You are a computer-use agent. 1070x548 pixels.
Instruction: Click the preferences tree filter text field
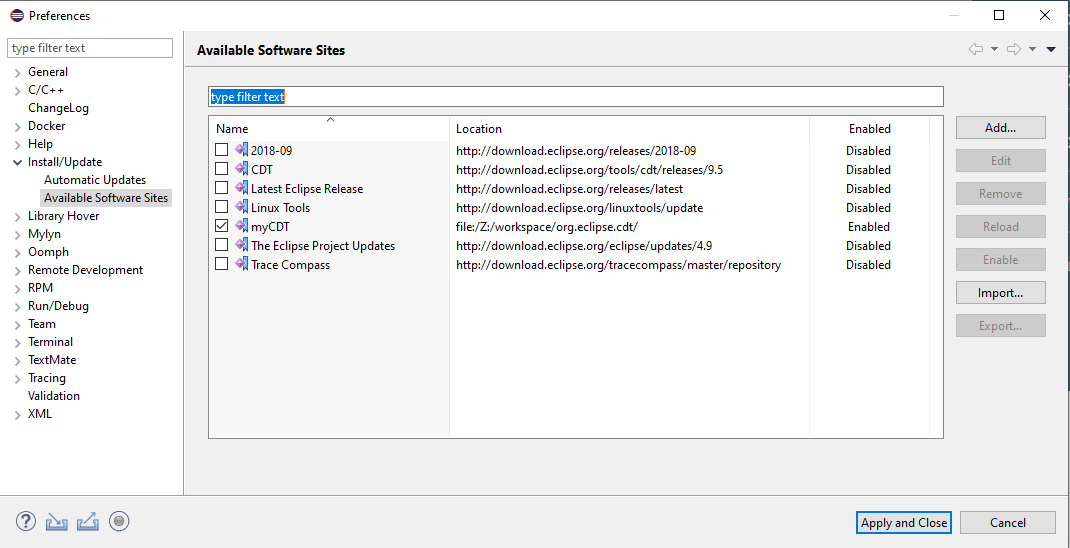90,48
